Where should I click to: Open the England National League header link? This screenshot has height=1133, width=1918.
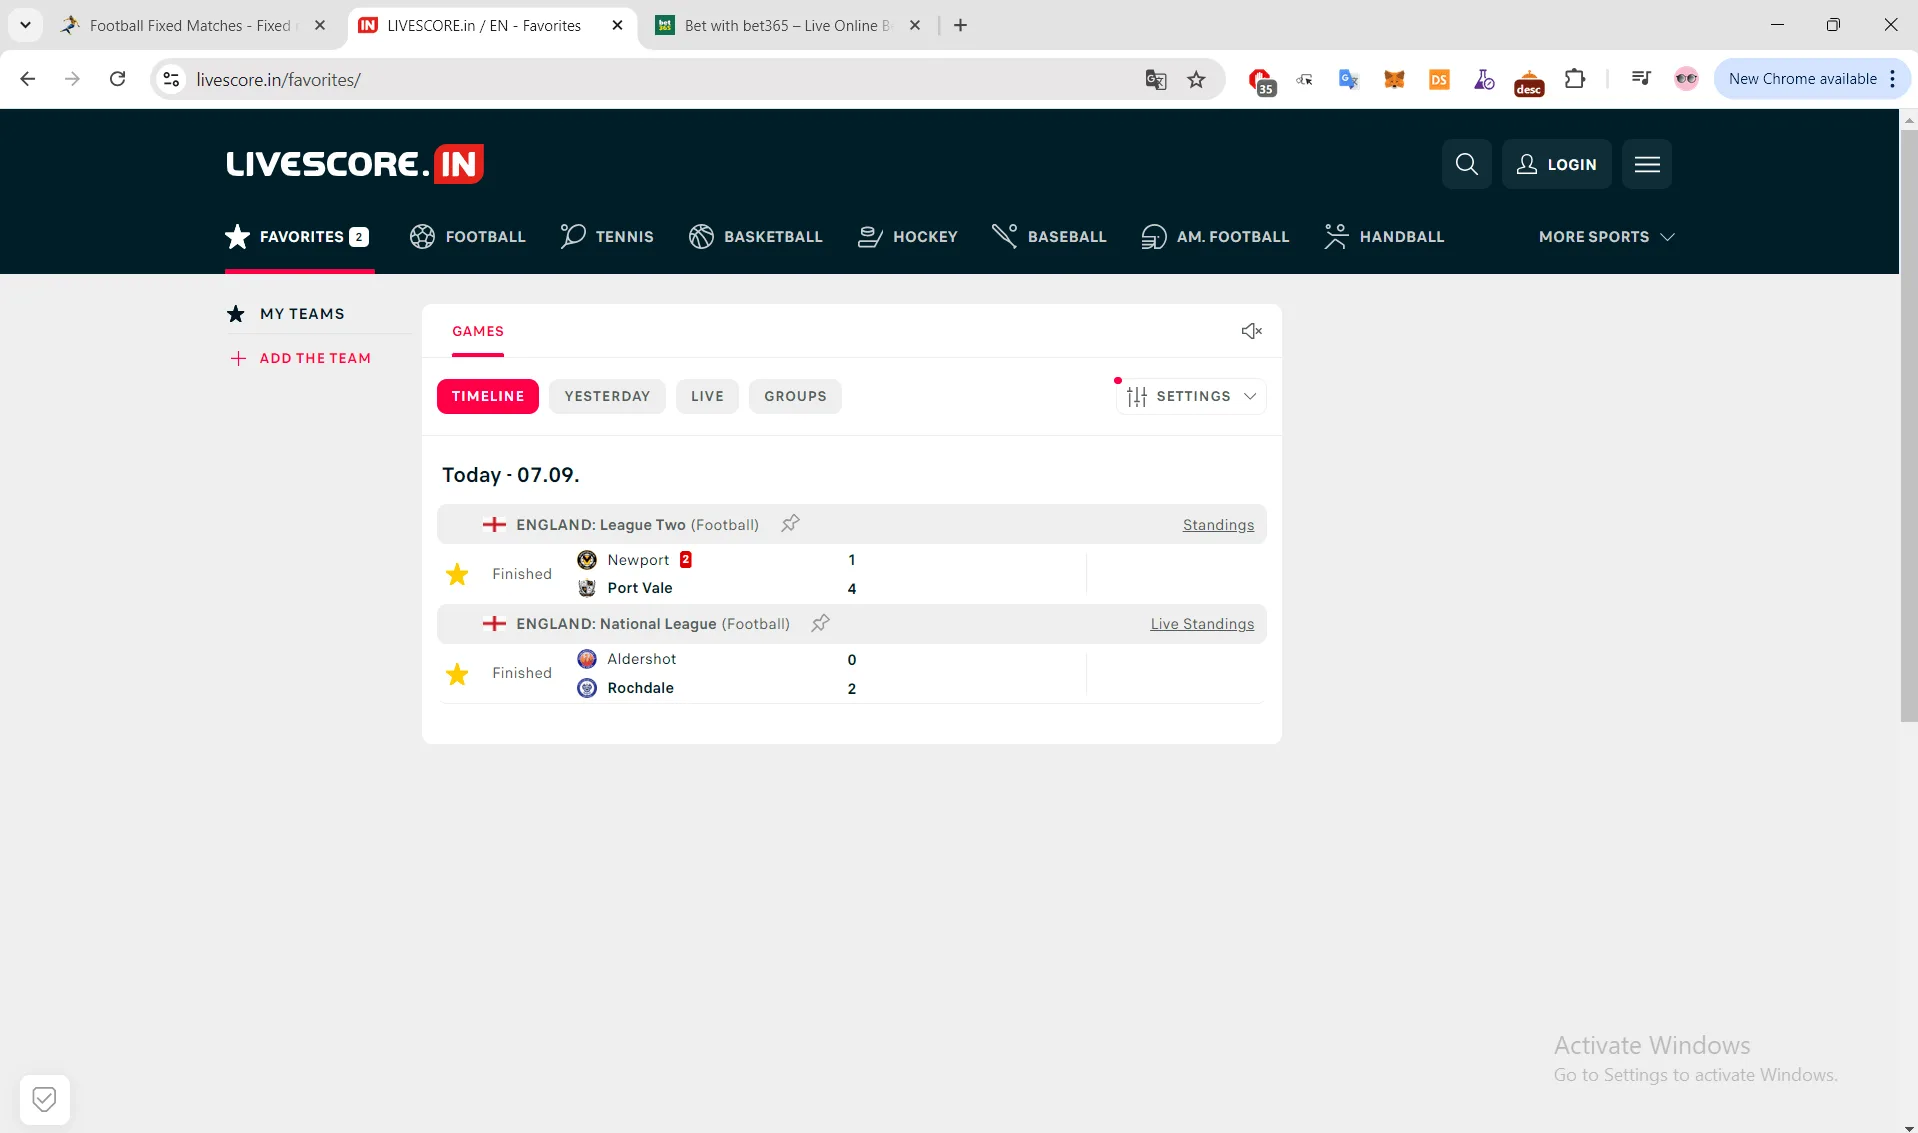[x=653, y=624]
